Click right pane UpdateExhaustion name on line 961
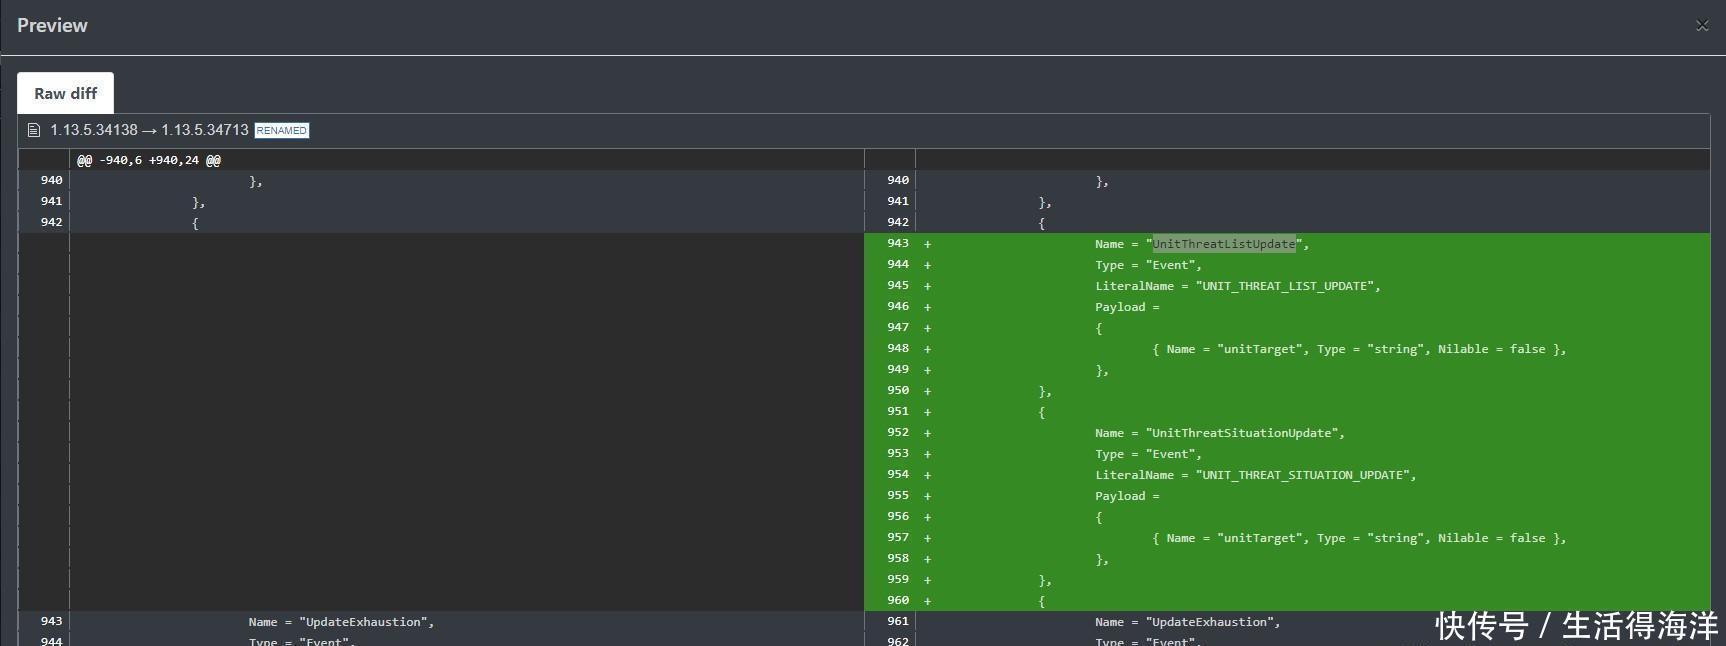The image size is (1726, 646). pos(1187,622)
